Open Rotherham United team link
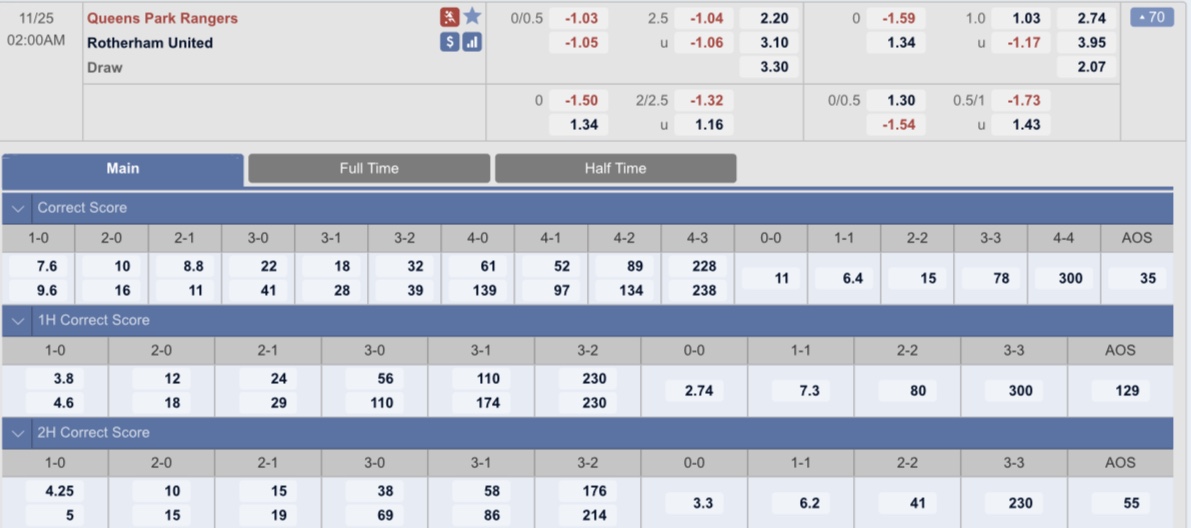 (x=150, y=43)
